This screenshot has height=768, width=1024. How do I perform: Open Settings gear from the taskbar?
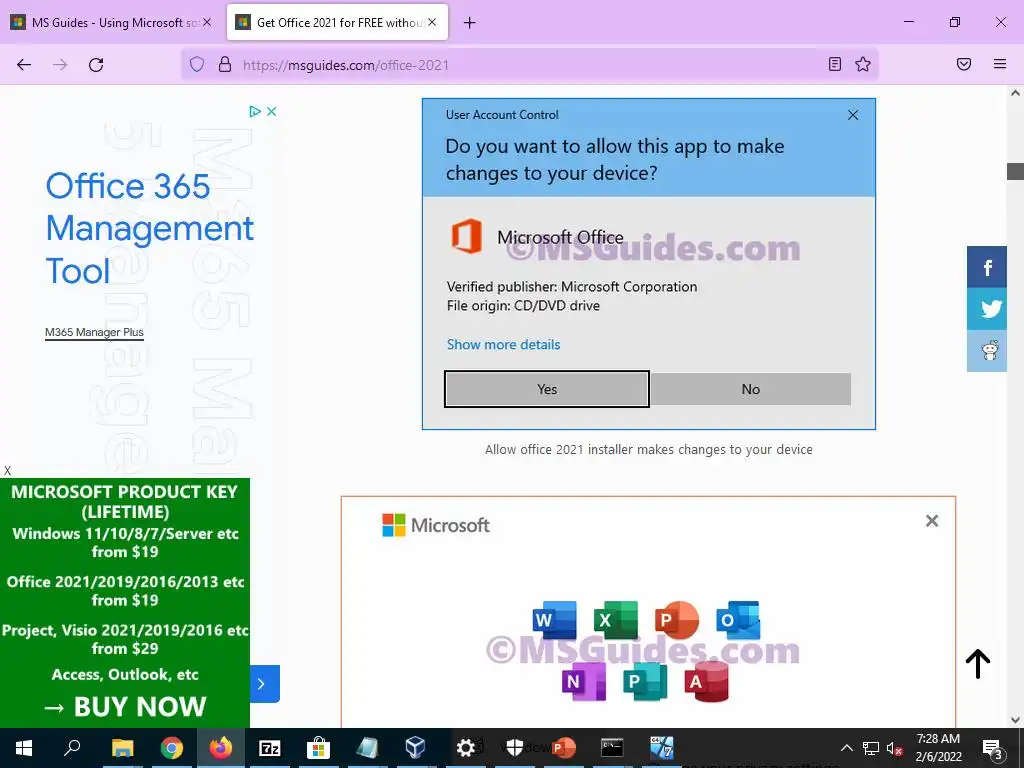pos(466,748)
